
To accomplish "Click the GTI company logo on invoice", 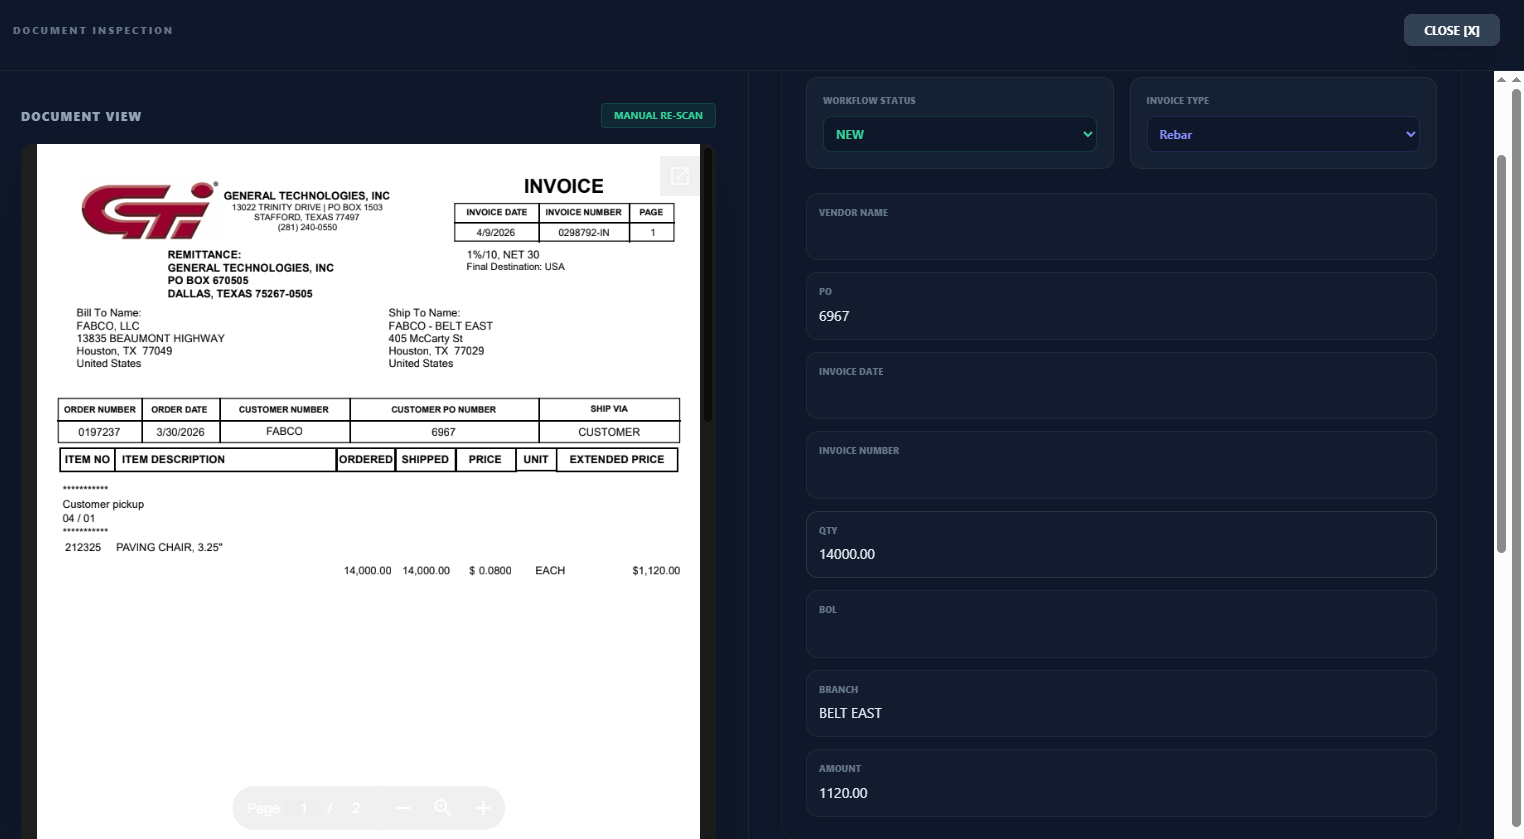I will tap(149, 210).
